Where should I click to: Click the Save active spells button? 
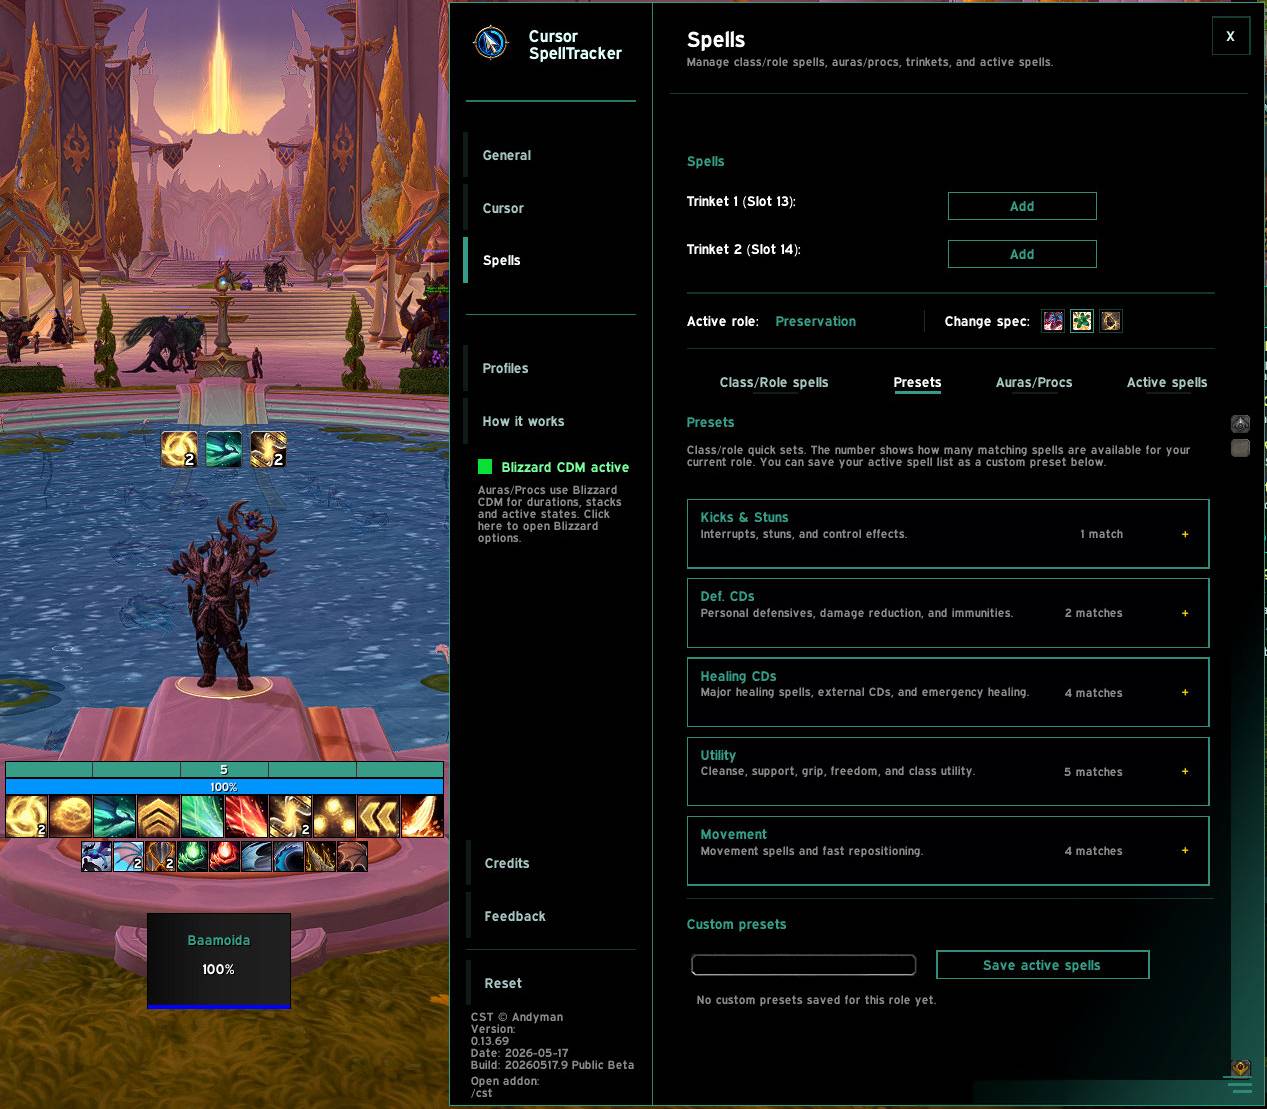[1042, 965]
